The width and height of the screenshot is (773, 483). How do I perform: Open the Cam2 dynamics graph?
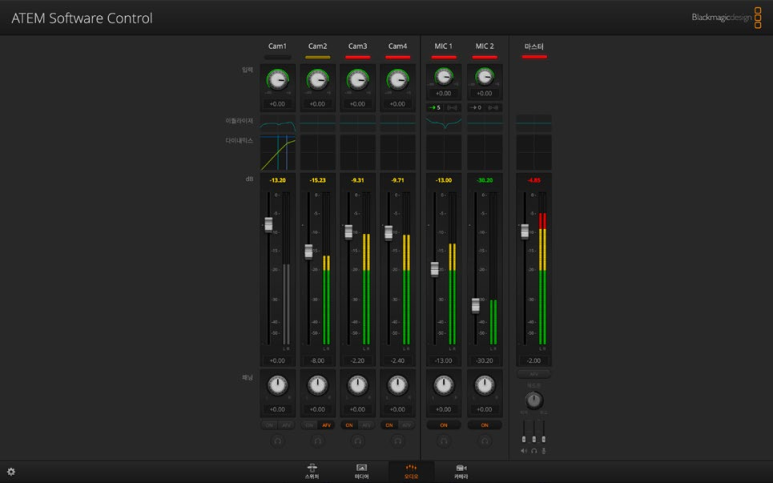[317, 153]
